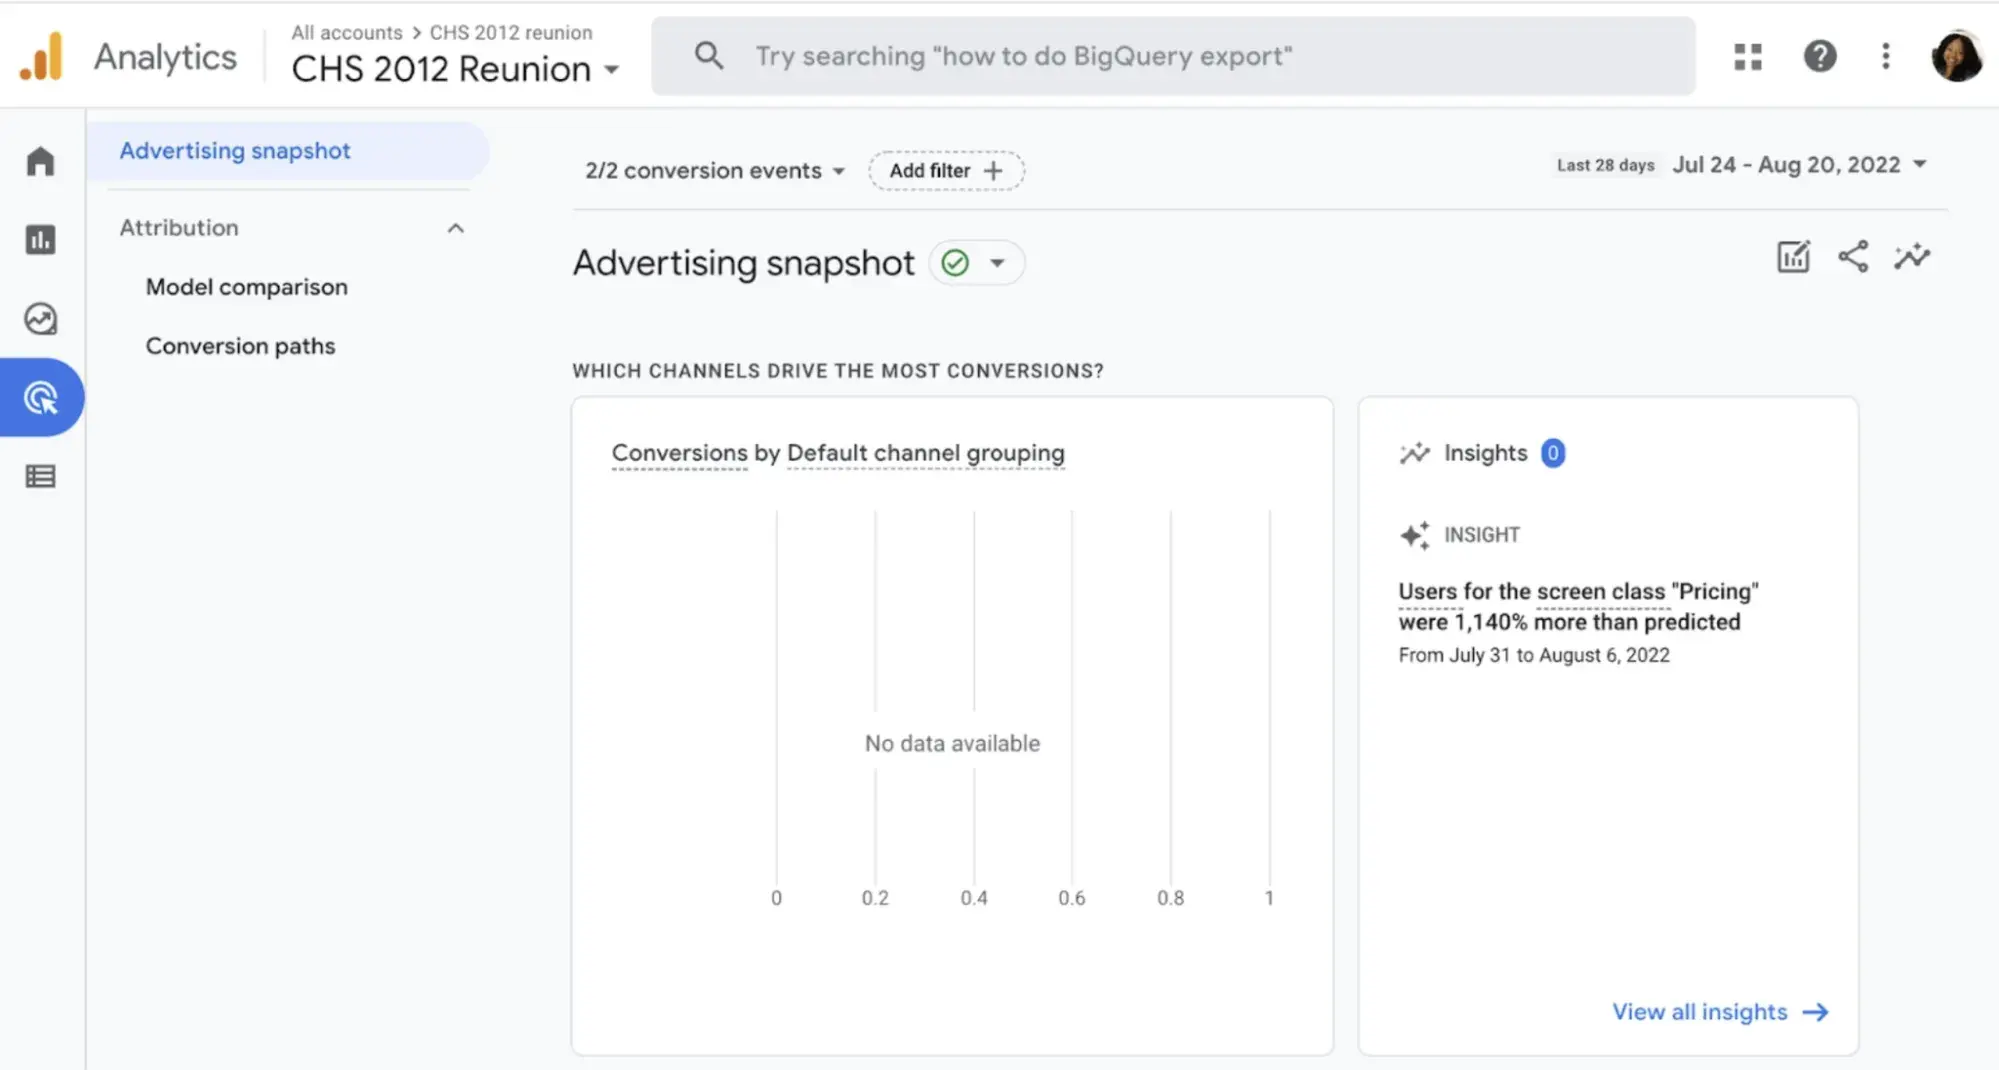This screenshot has width=1999, height=1070.
Task: Click the Google Analytics logo
Action: coord(42,56)
